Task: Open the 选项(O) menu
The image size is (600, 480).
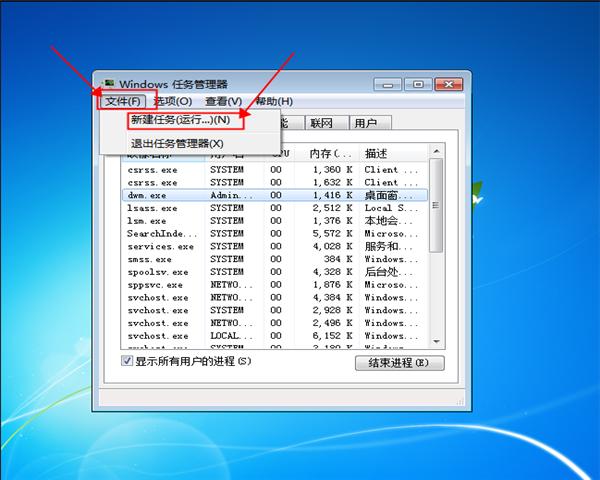Action: point(173,101)
